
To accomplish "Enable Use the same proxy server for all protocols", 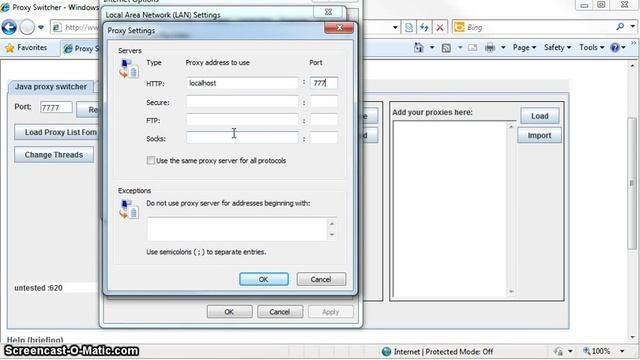I will [151, 160].
